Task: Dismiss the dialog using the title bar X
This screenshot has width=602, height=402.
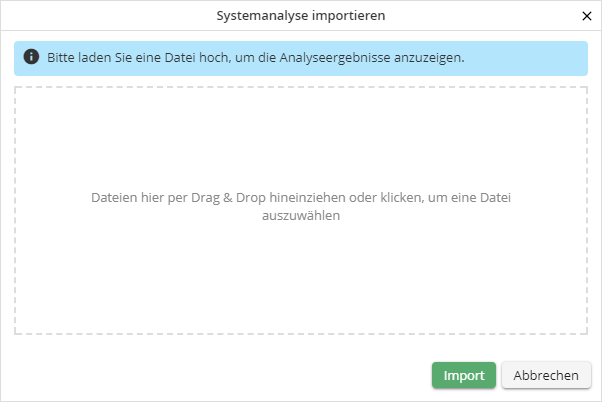Action: (587, 16)
